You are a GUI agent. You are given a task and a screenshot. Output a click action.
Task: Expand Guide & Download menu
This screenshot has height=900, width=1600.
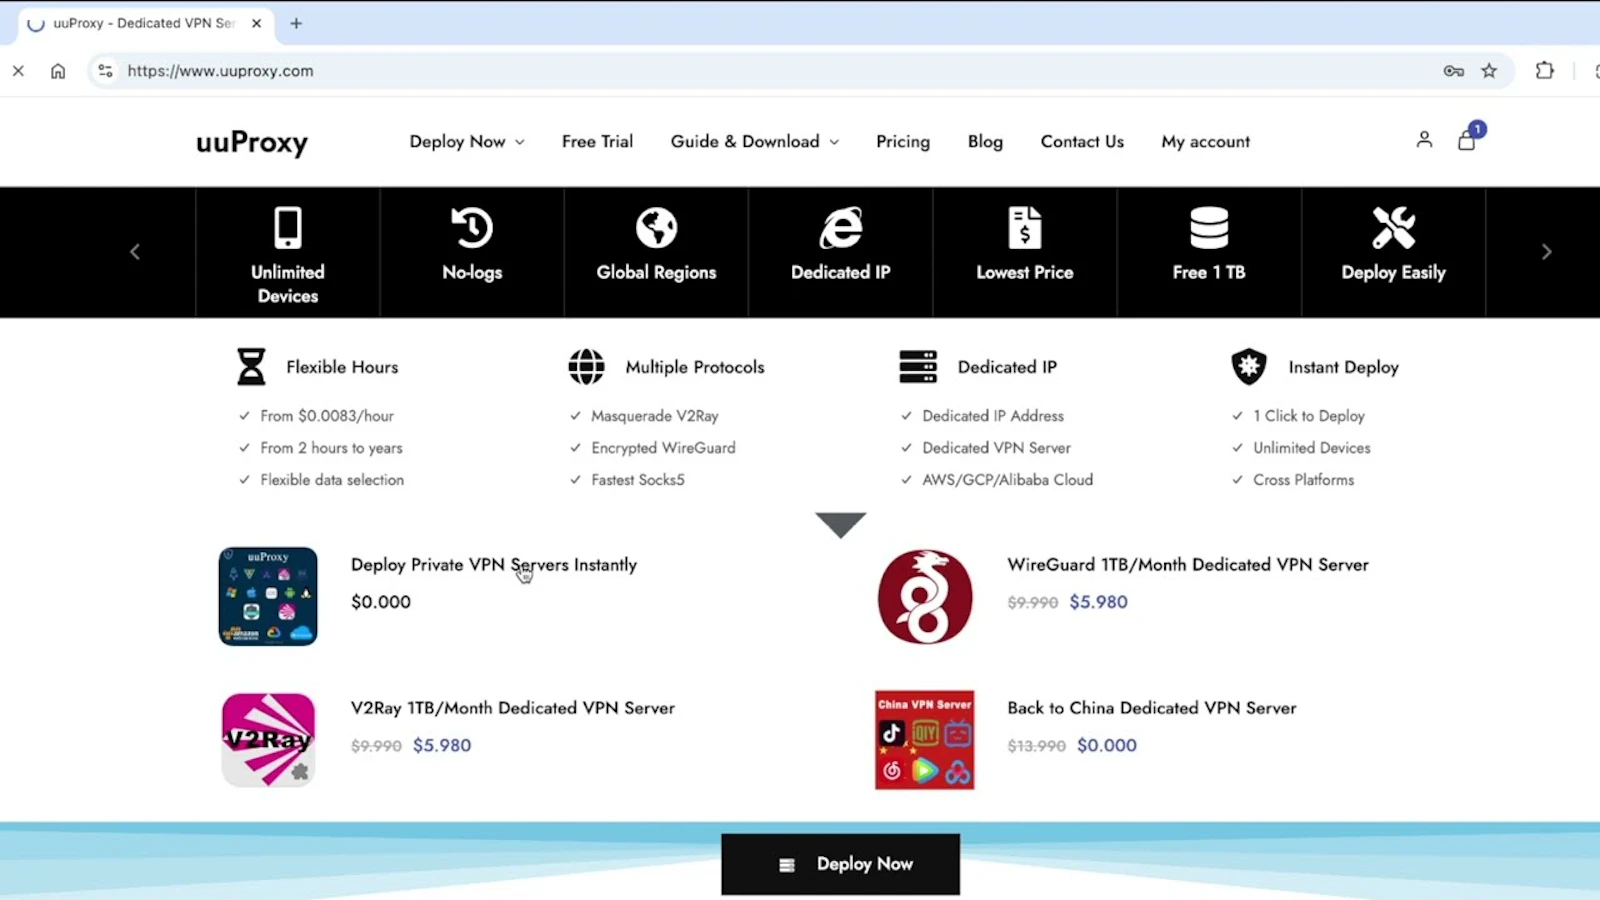pyautogui.click(x=755, y=142)
